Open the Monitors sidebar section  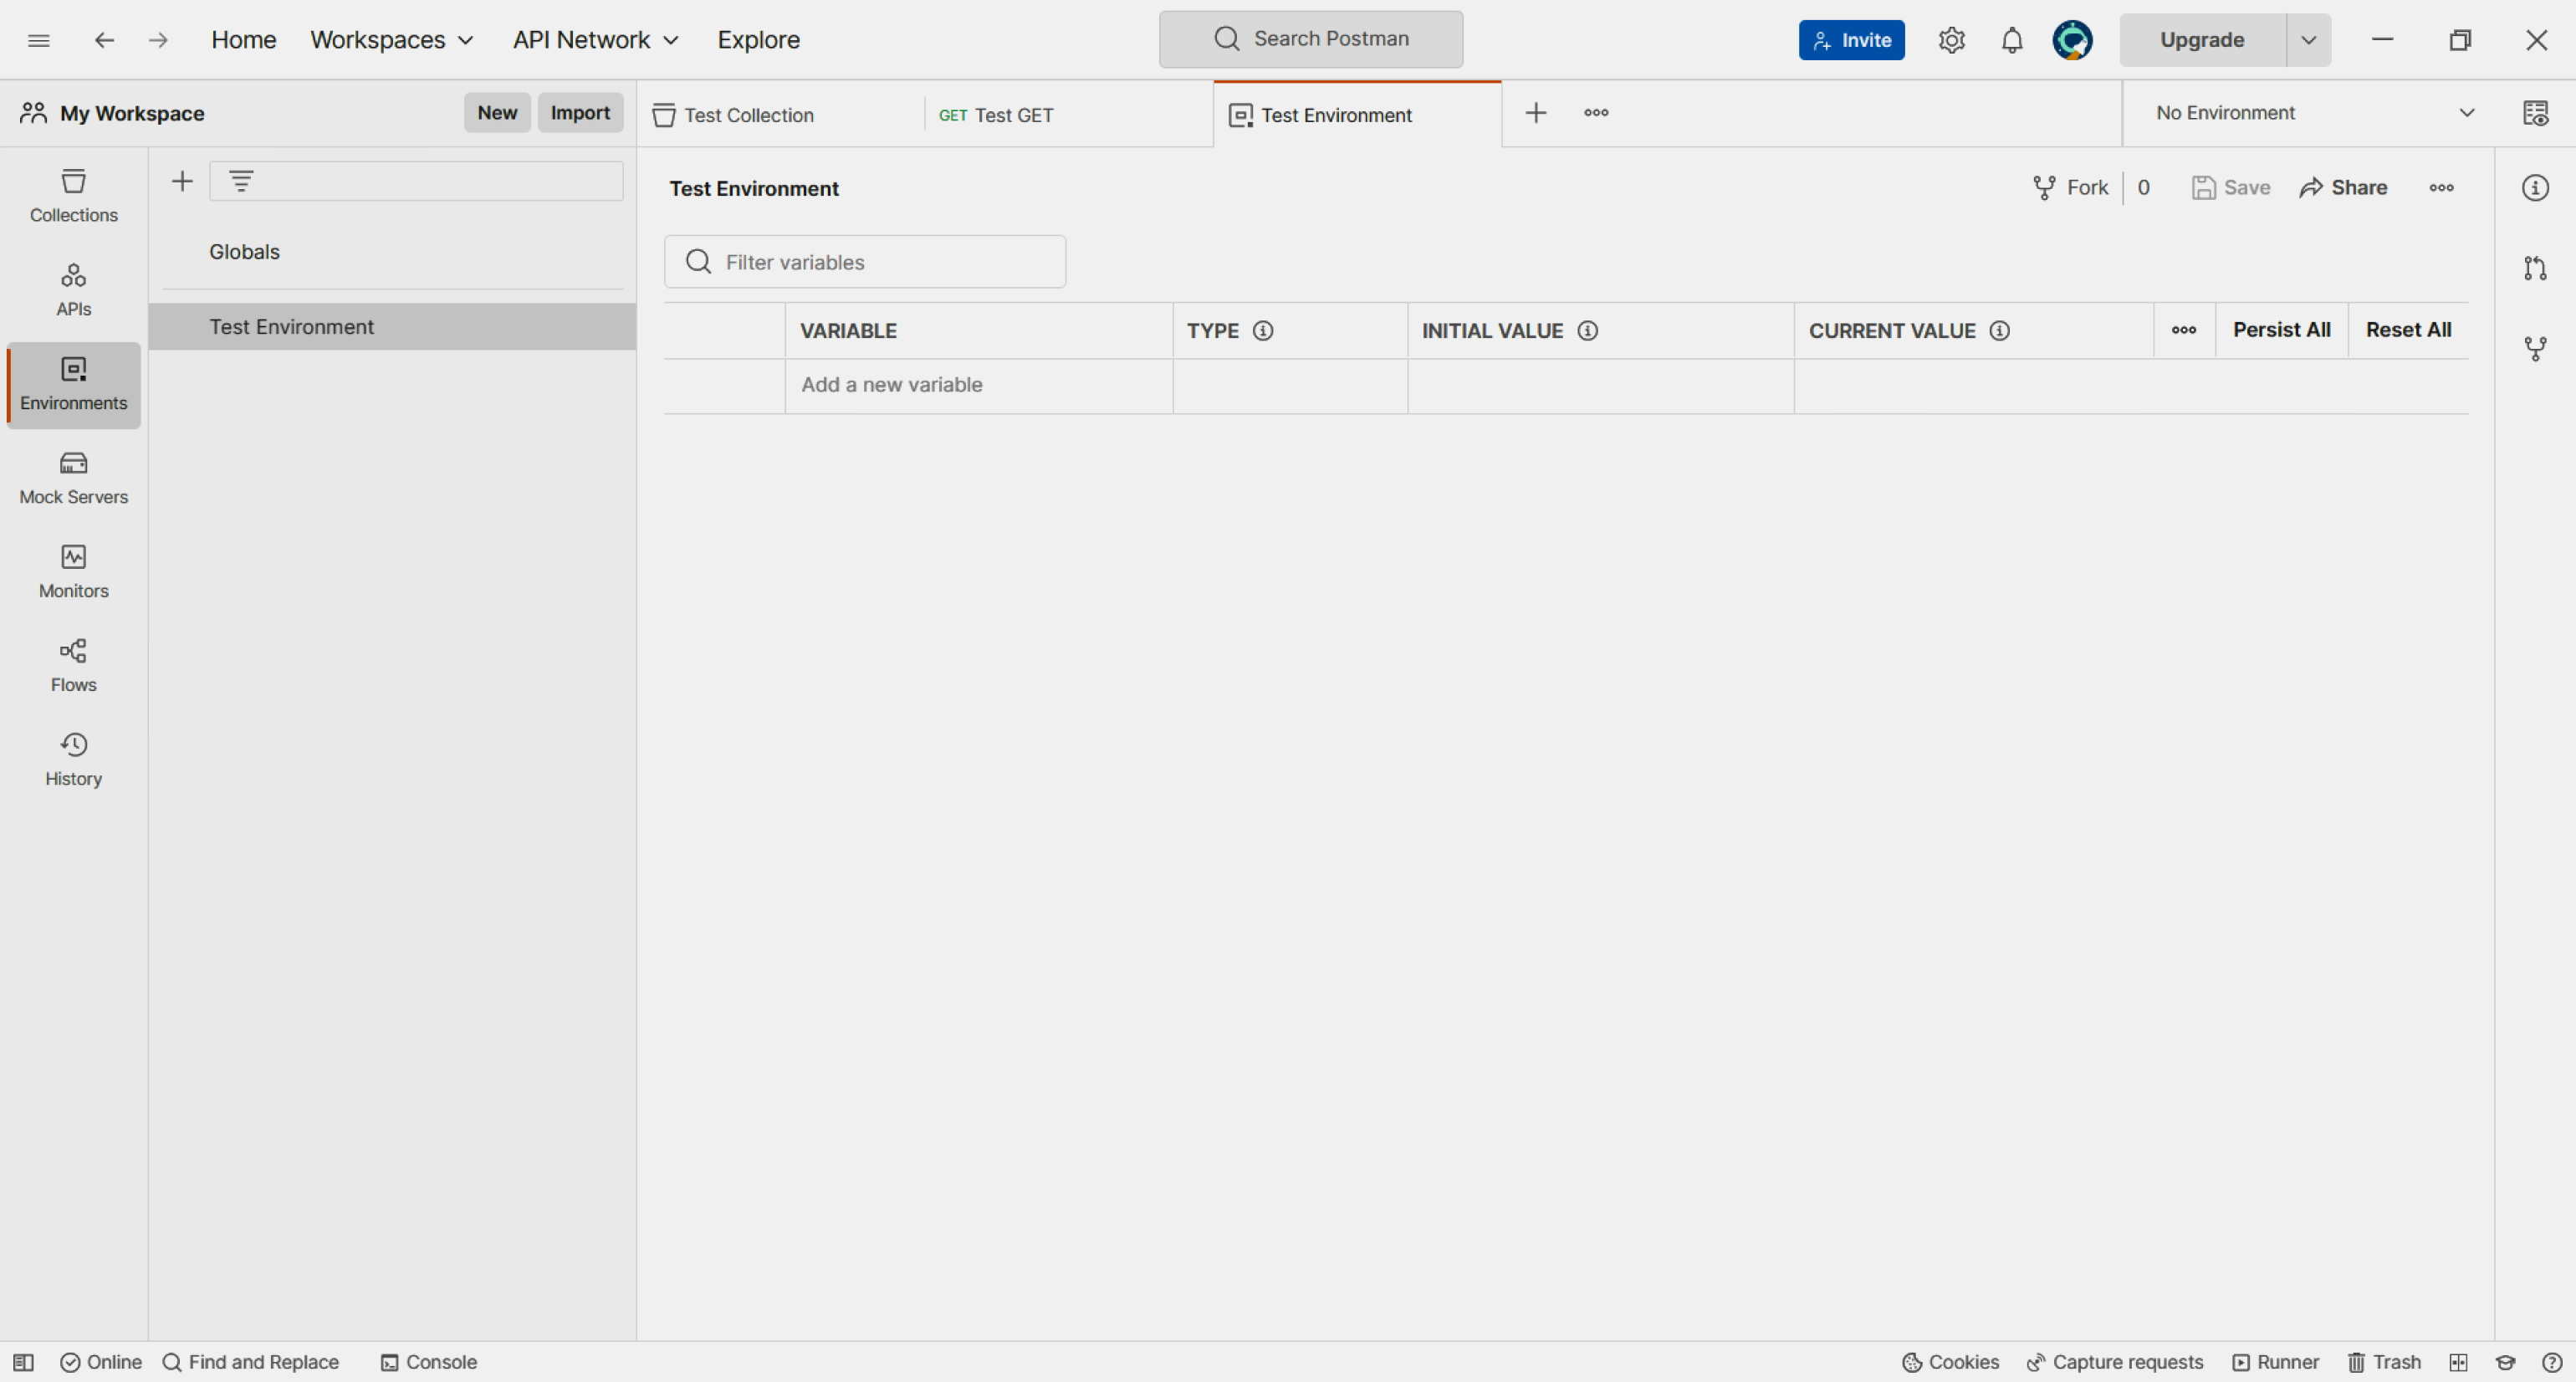point(73,571)
